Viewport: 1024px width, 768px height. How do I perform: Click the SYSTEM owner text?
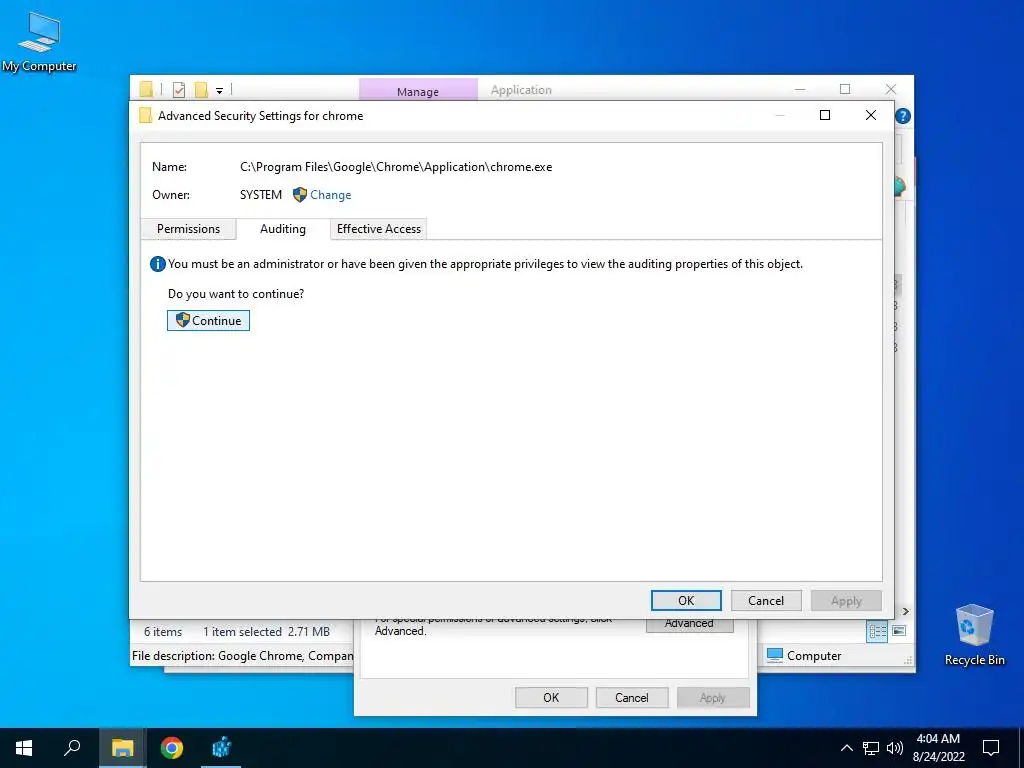tap(261, 195)
